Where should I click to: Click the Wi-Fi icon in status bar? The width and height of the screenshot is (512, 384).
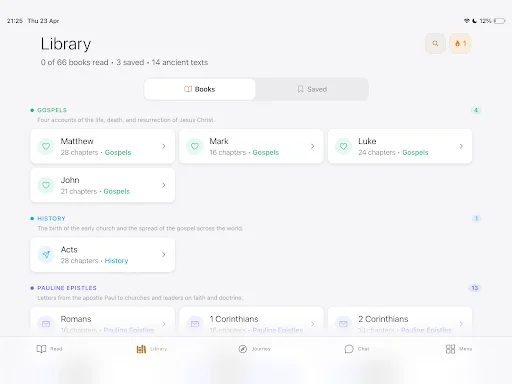(467, 21)
